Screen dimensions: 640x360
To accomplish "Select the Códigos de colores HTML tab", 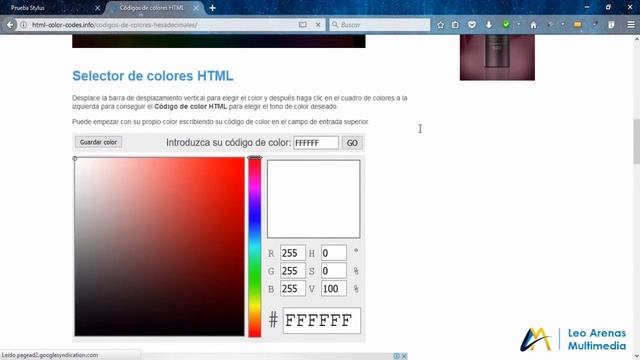I will (x=151, y=8).
